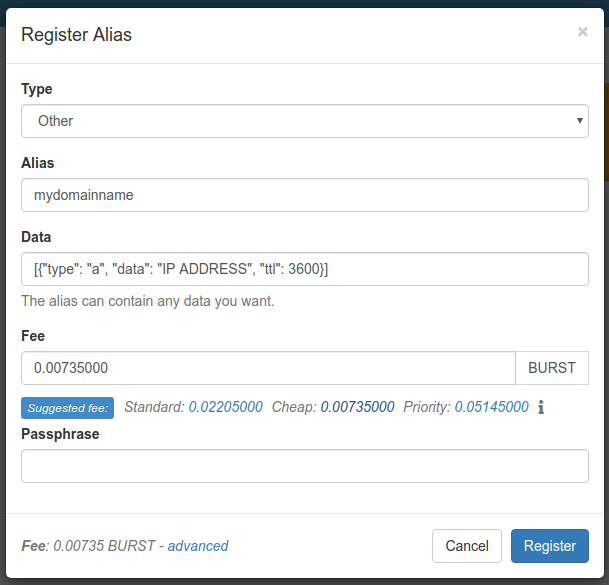Screen dimensions: 609x585
Task: Open the Type dropdown showing Other
Action: (x=305, y=121)
